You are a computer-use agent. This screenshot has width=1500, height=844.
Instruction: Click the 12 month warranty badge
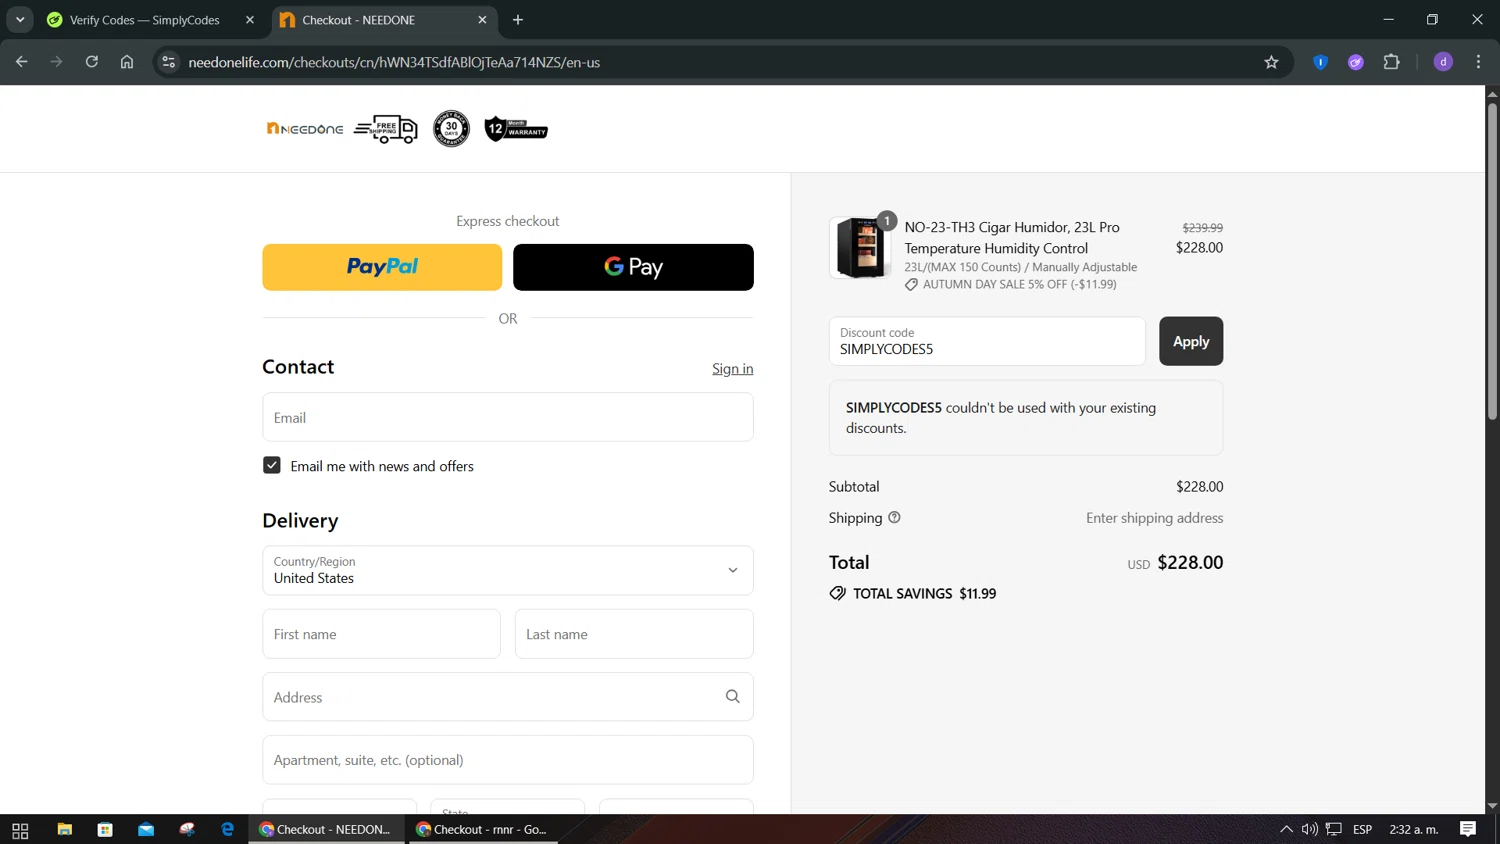point(516,129)
